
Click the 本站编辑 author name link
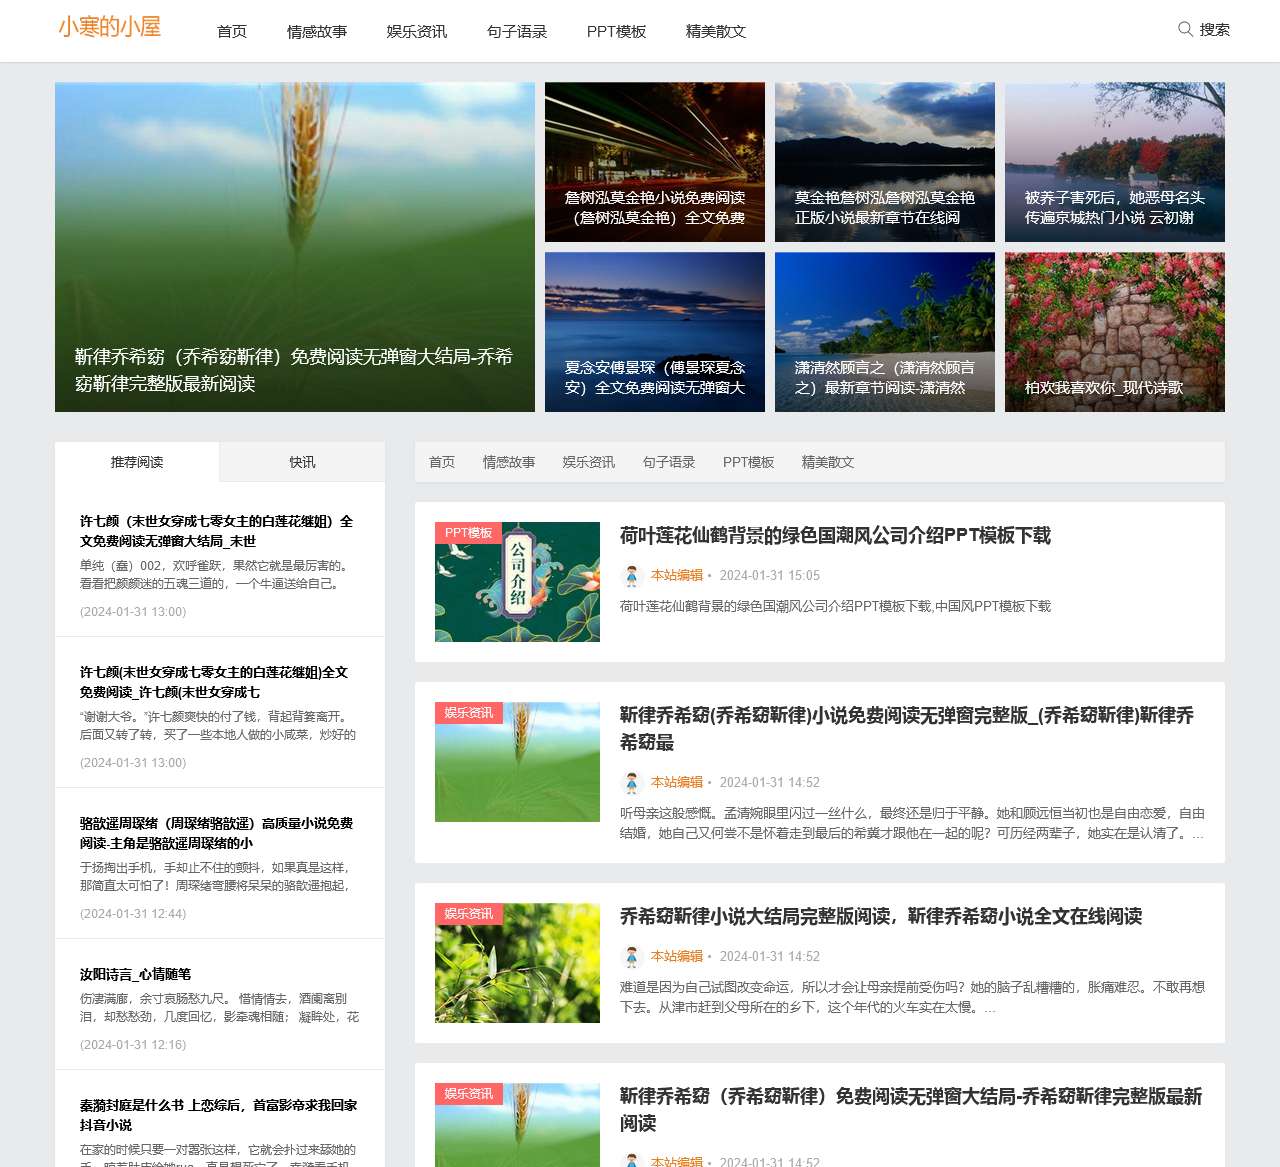(674, 576)
